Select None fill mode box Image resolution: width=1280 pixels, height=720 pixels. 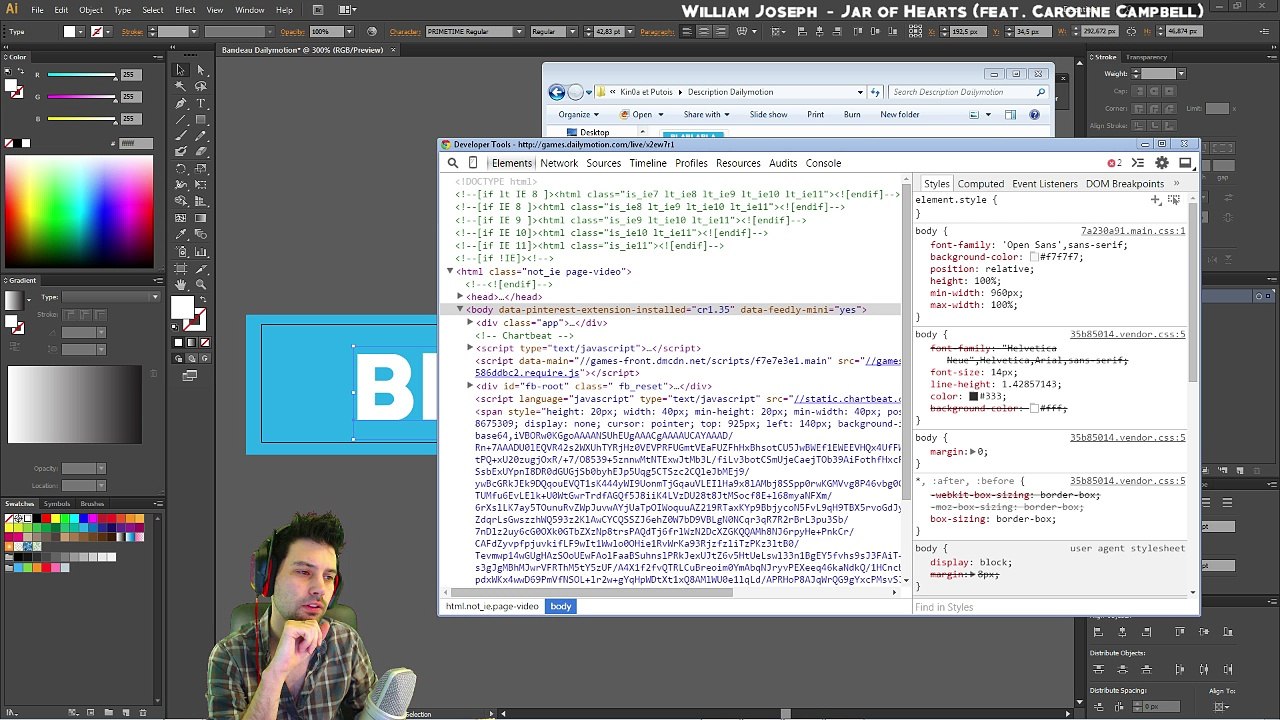tap(203, 343)
